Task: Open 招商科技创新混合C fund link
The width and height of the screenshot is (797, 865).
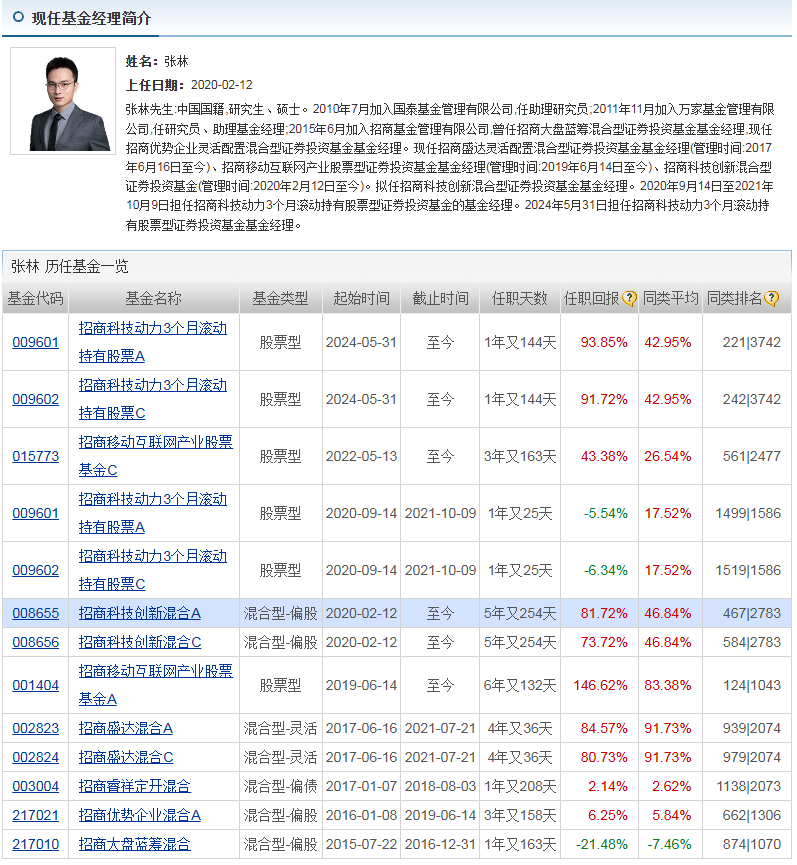Action: tap(140, 643)
